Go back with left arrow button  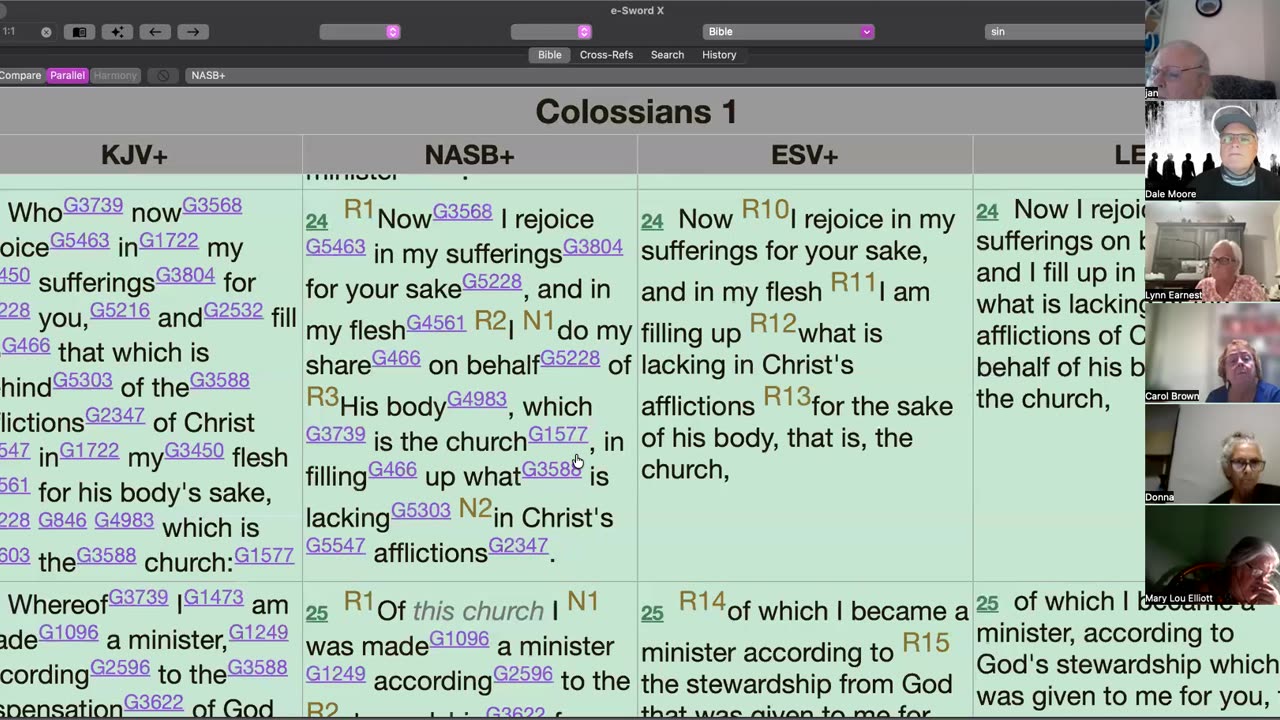point(155,32)
